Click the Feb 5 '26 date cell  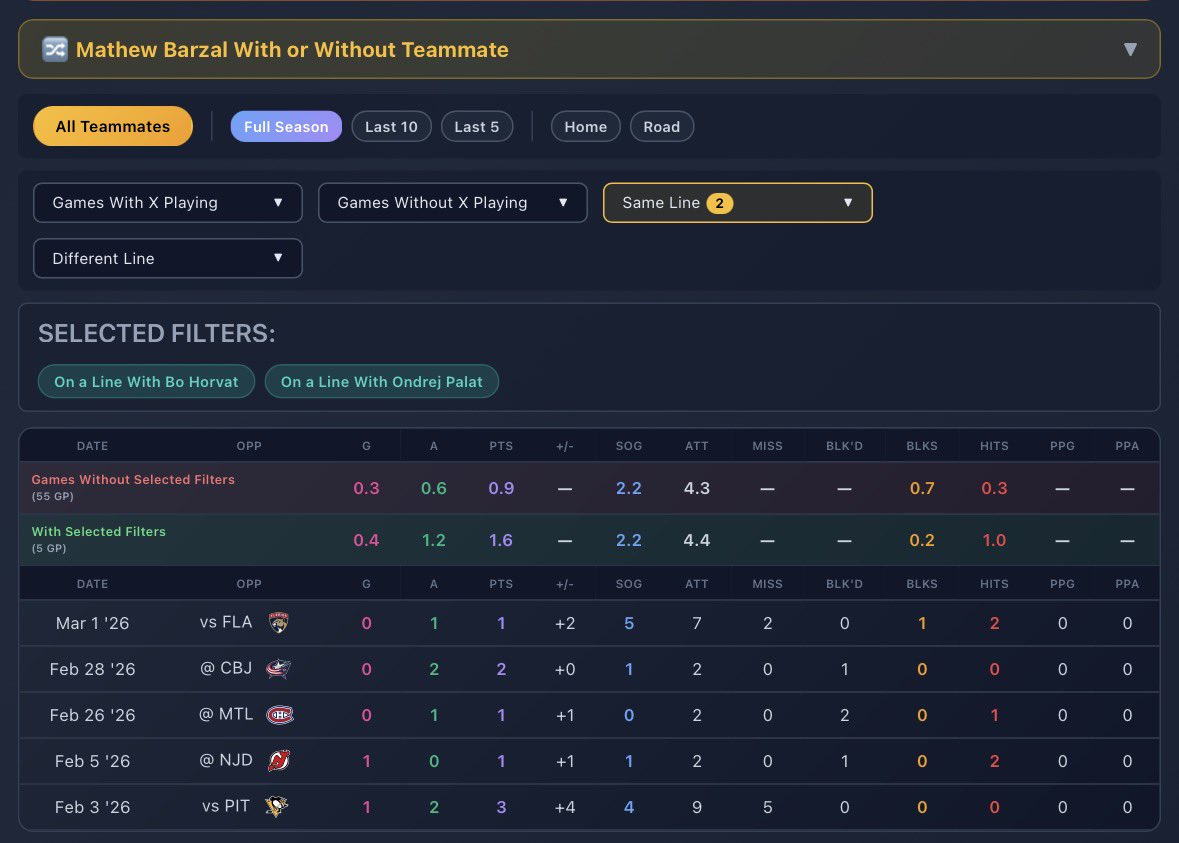click(x=92, y=760)
